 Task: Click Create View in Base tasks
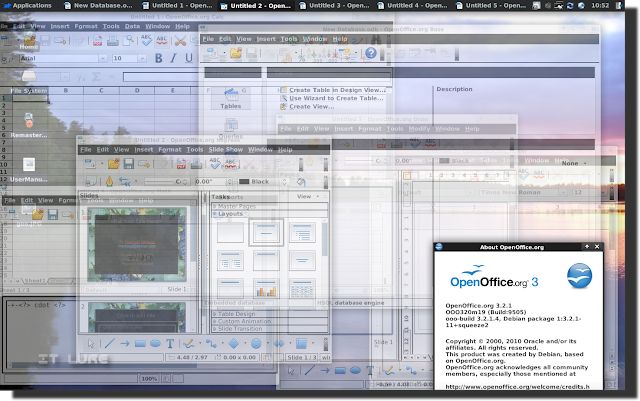click(x=312, y=106)
